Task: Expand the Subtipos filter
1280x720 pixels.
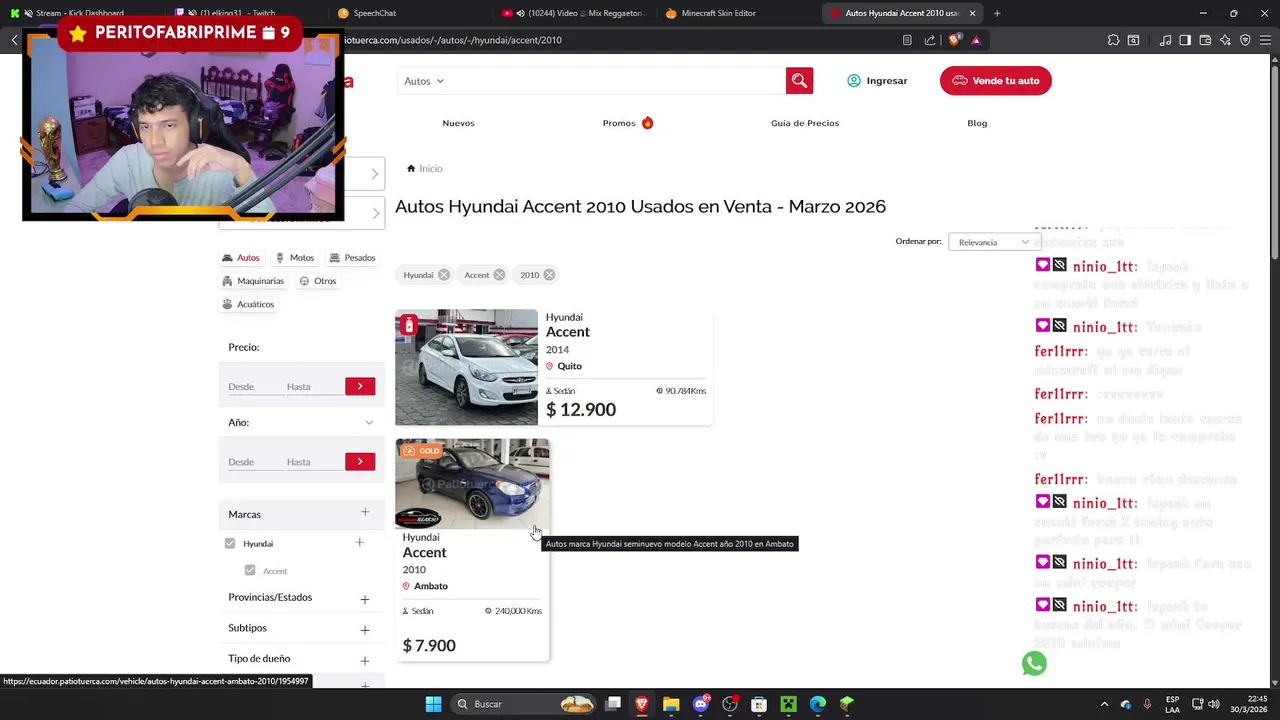Action: click(x=365, y=630)
